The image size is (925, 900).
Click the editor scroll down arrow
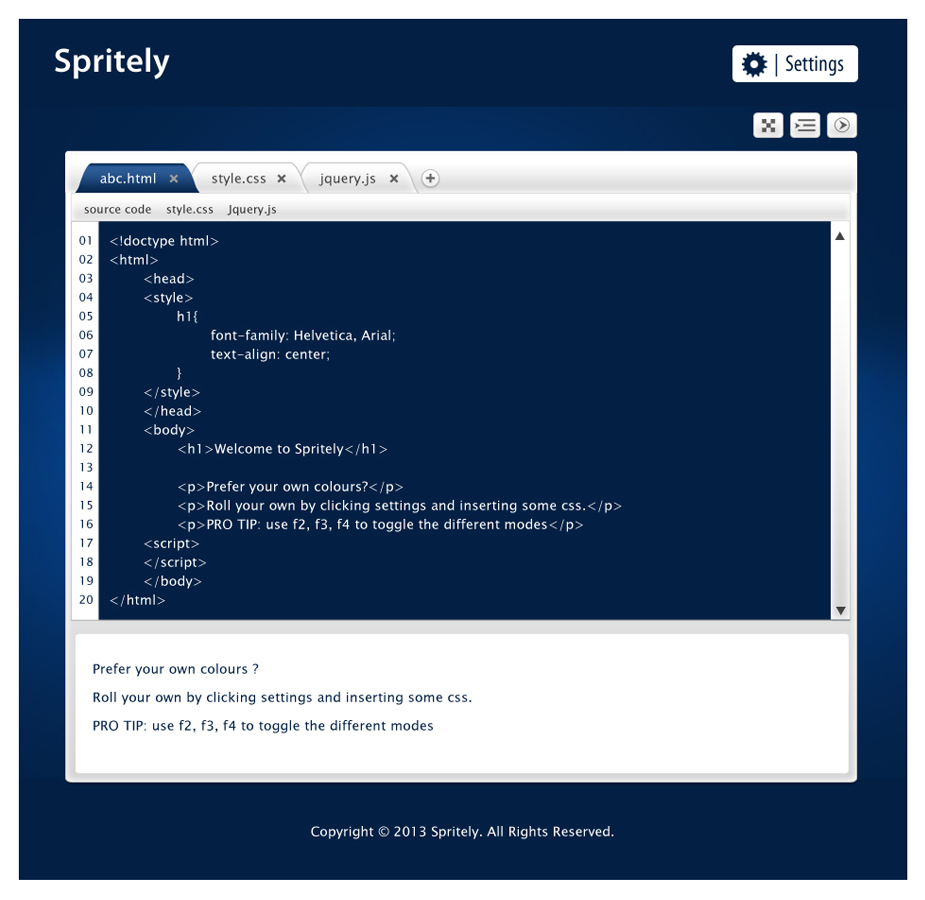point(841,610)
